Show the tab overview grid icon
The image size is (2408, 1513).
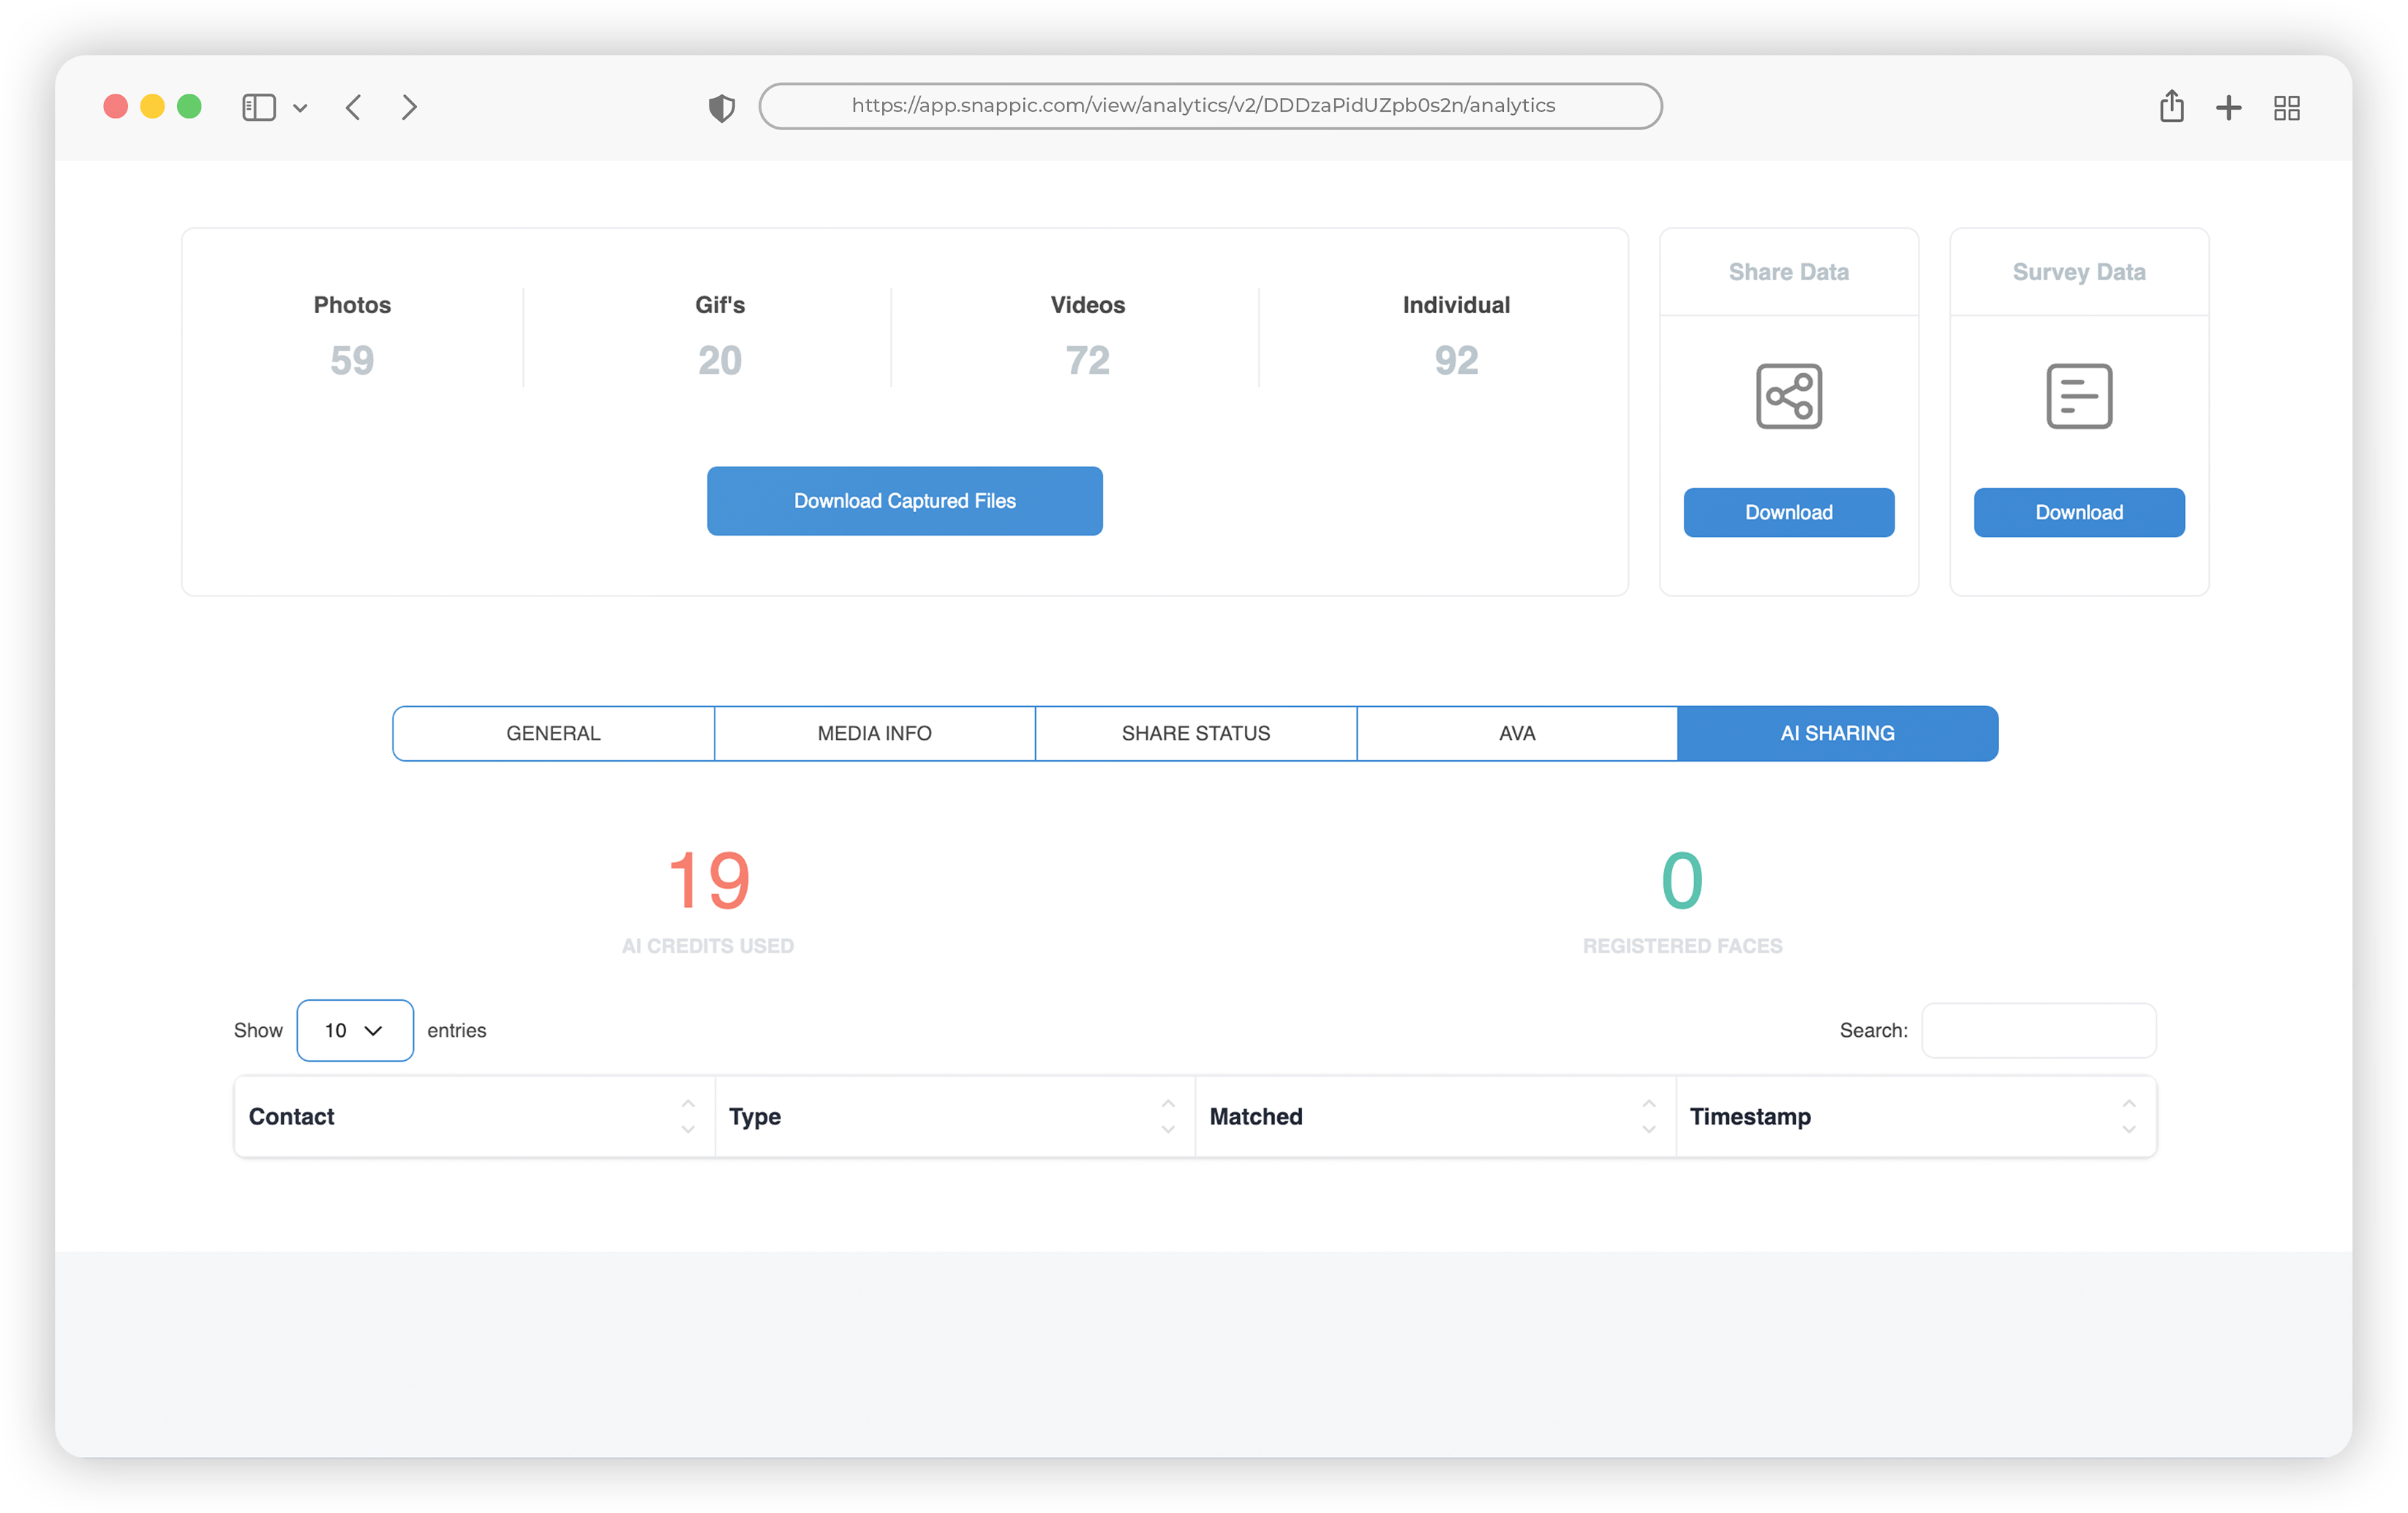(2286, 107)
